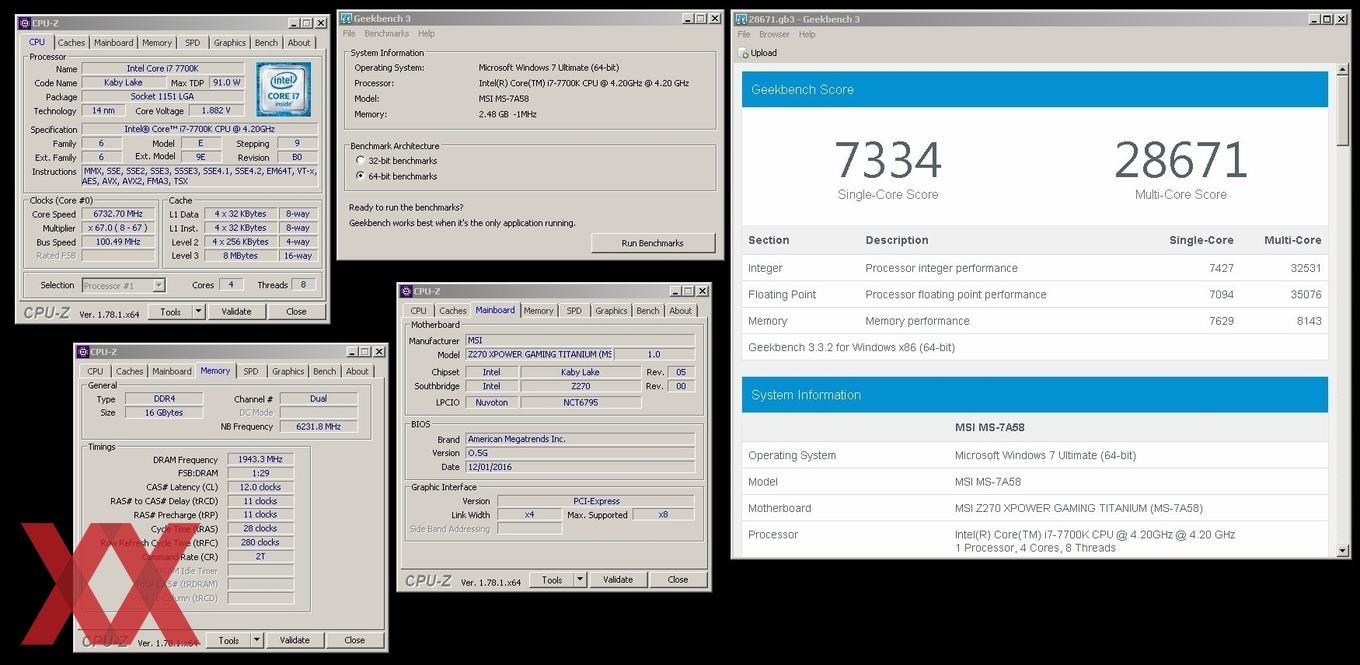Image resolution: width=1360 pixels, height=665 pixels.
Task: Click the Tools button in the CPU-Z CPU window
Action: (x=171, y=311)
